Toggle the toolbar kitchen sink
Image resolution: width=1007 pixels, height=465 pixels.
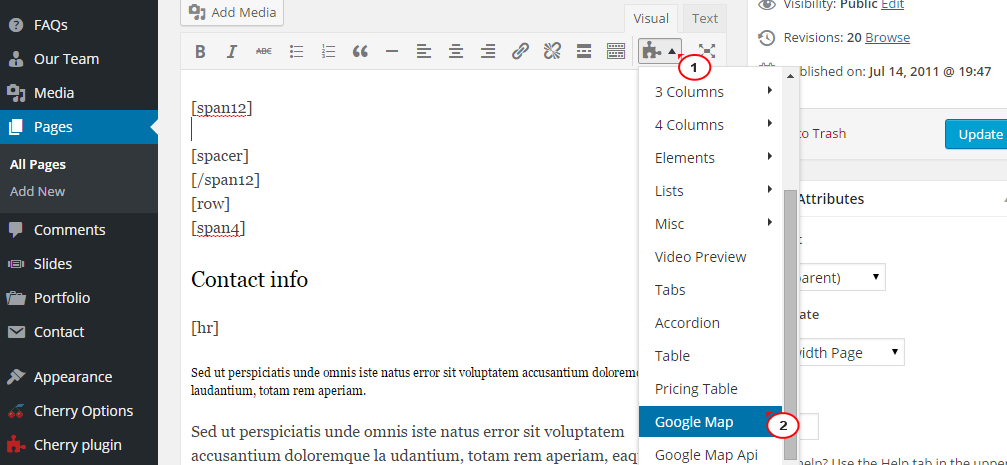616,51
